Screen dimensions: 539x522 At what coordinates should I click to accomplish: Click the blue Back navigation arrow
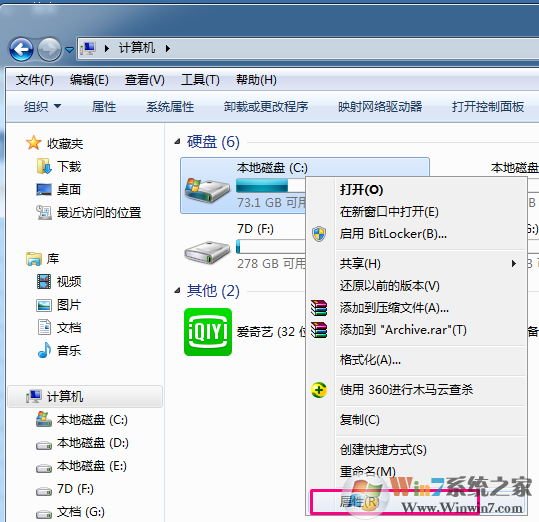[x=21, y=49]
